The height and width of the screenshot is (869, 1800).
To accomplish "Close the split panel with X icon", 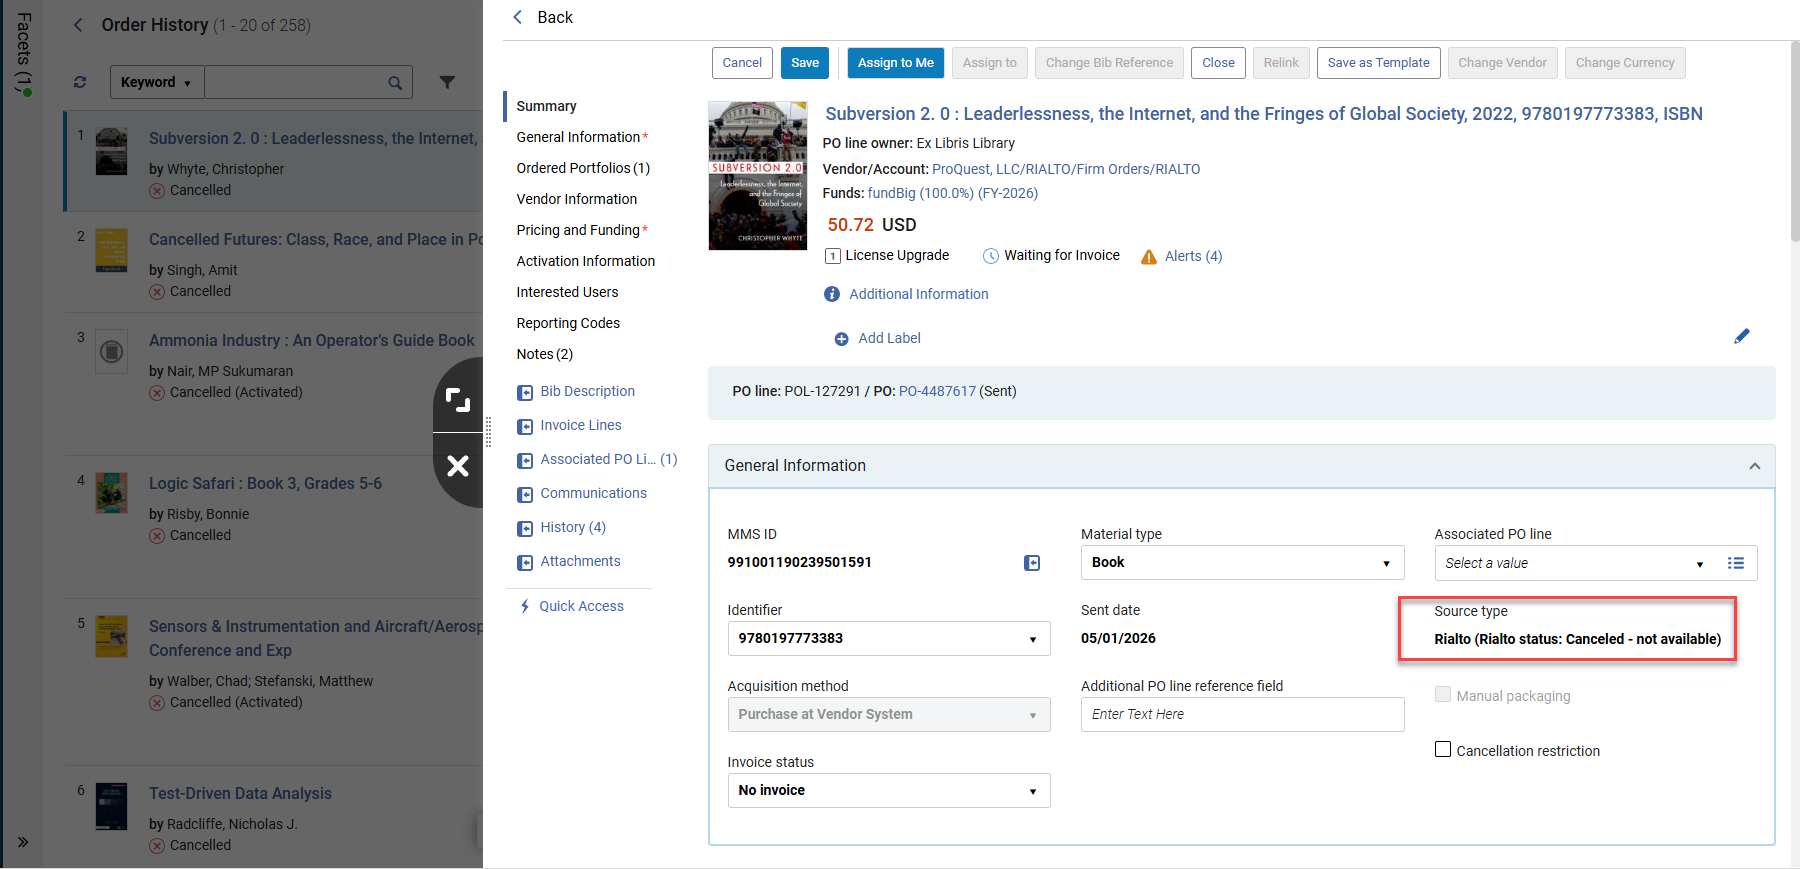I will [x=458, y=465].
